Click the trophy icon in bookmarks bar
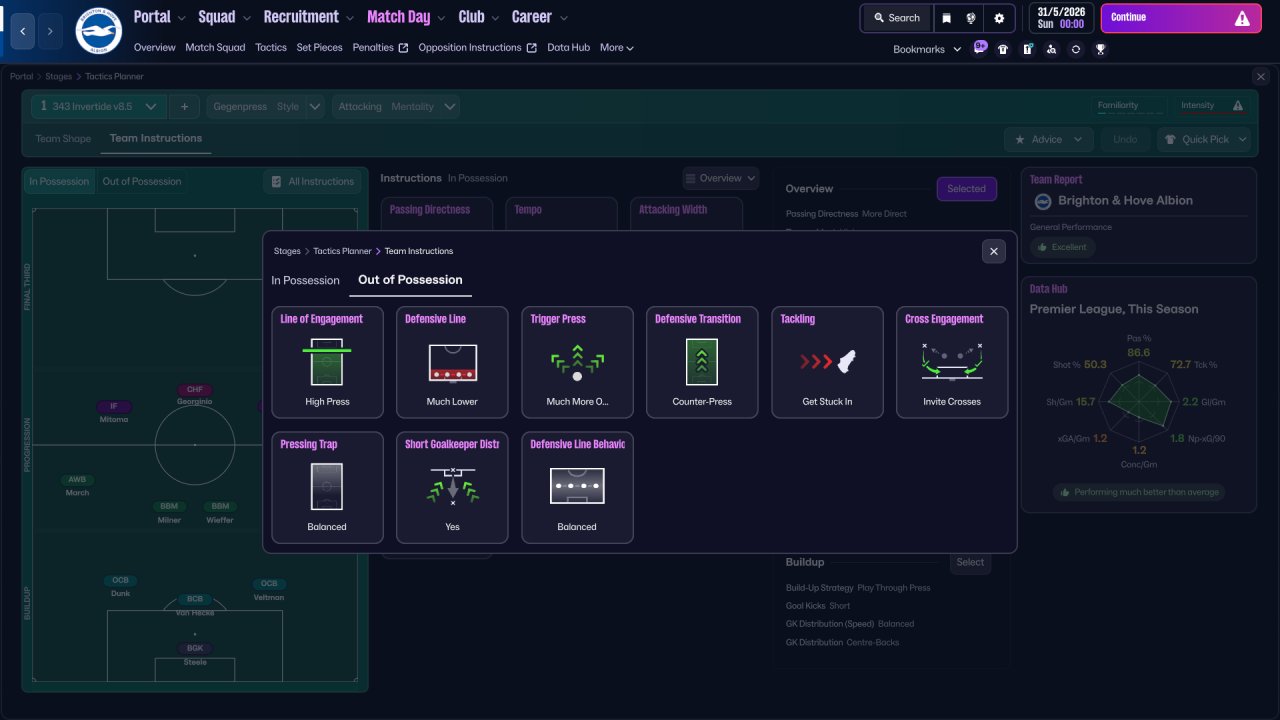 1100,49
